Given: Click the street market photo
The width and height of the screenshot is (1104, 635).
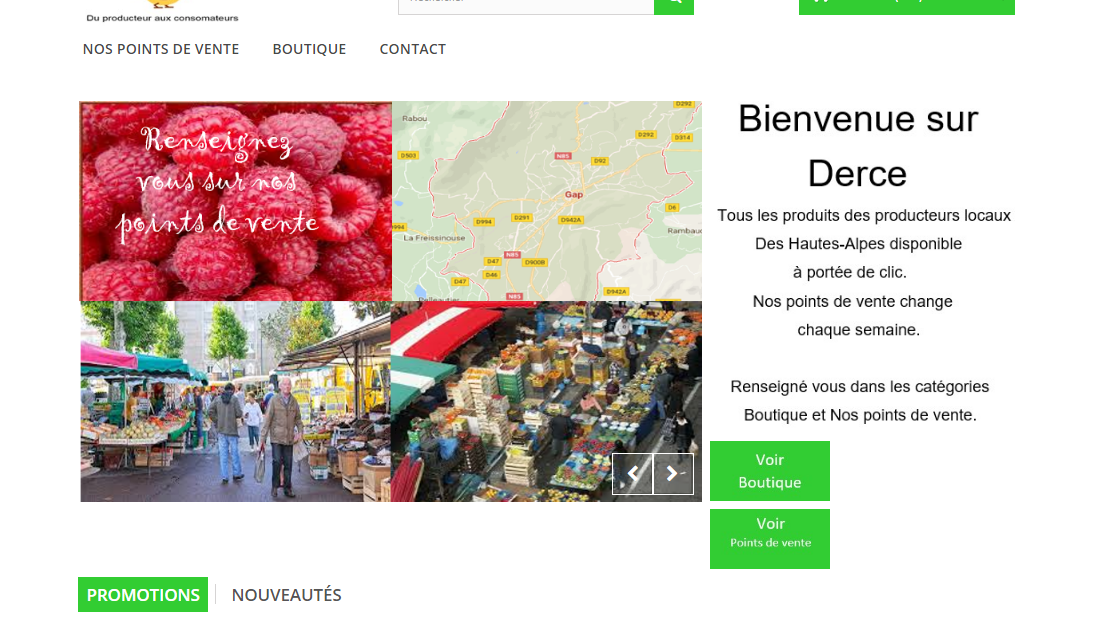Looking at the screenshot, I should pyautogui.click(x=236, y=401).
